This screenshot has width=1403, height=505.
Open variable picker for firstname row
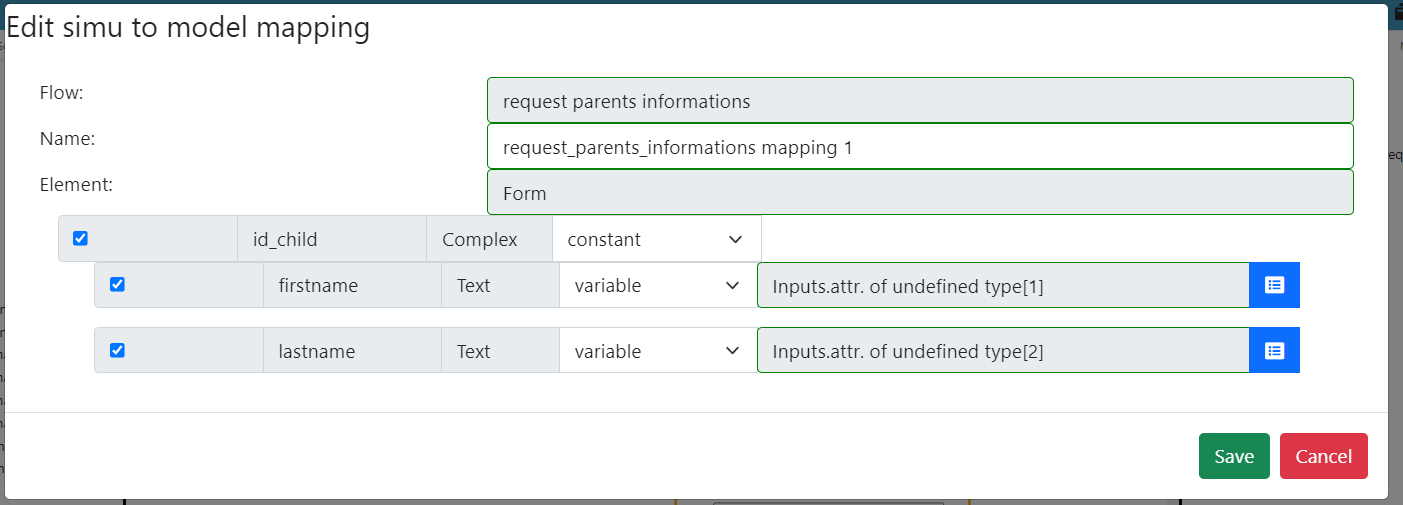[x=1274, y=285]
